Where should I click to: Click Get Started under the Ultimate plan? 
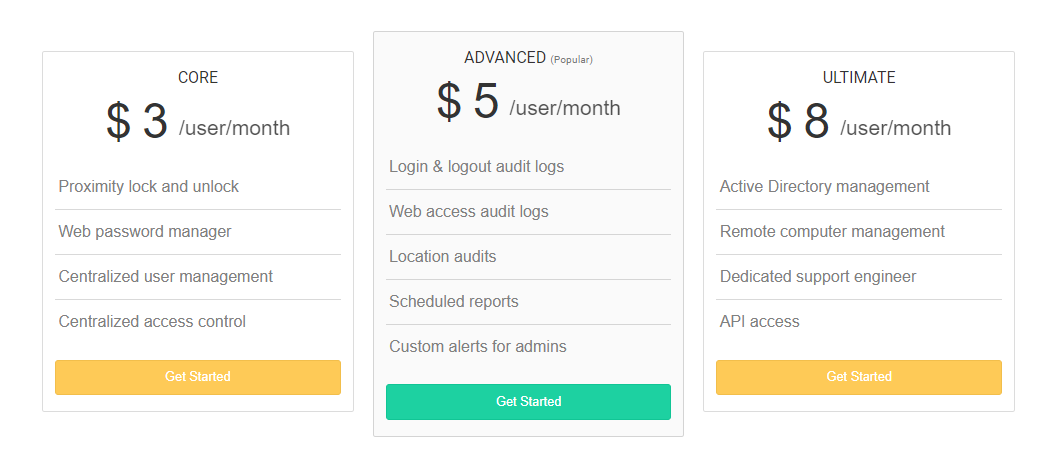pos(859,377)
